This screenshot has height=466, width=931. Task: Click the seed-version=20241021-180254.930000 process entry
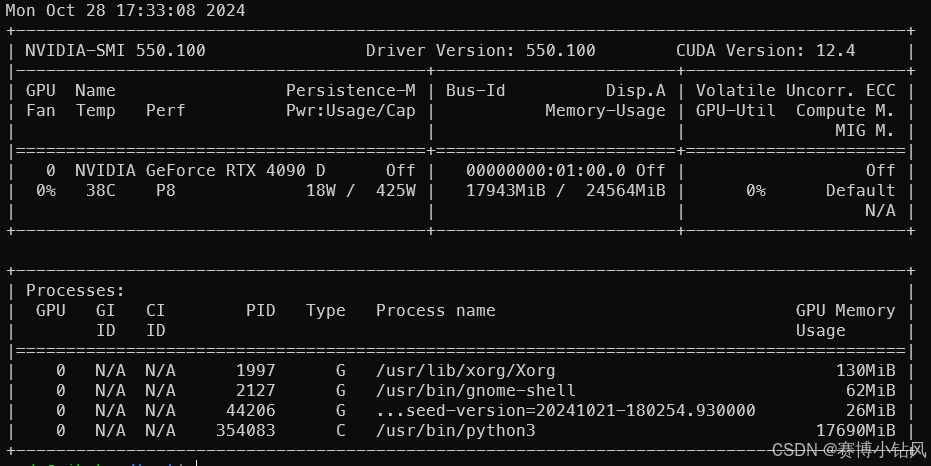pyautogui.click(x=565, y=410)
